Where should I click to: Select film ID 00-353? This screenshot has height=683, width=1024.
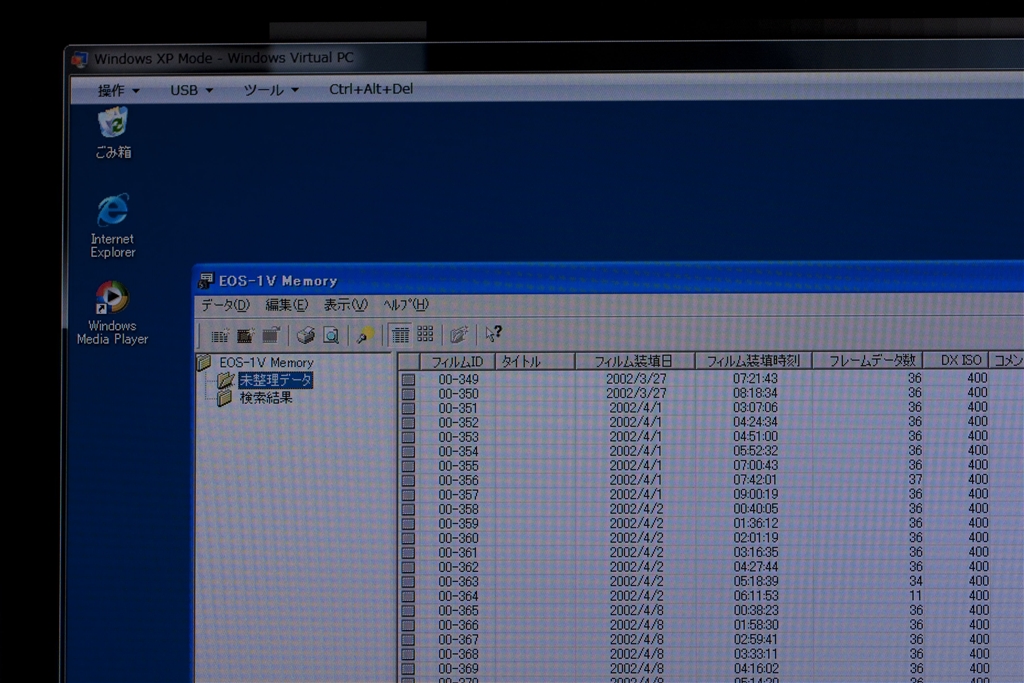click(x=458, y=437)
